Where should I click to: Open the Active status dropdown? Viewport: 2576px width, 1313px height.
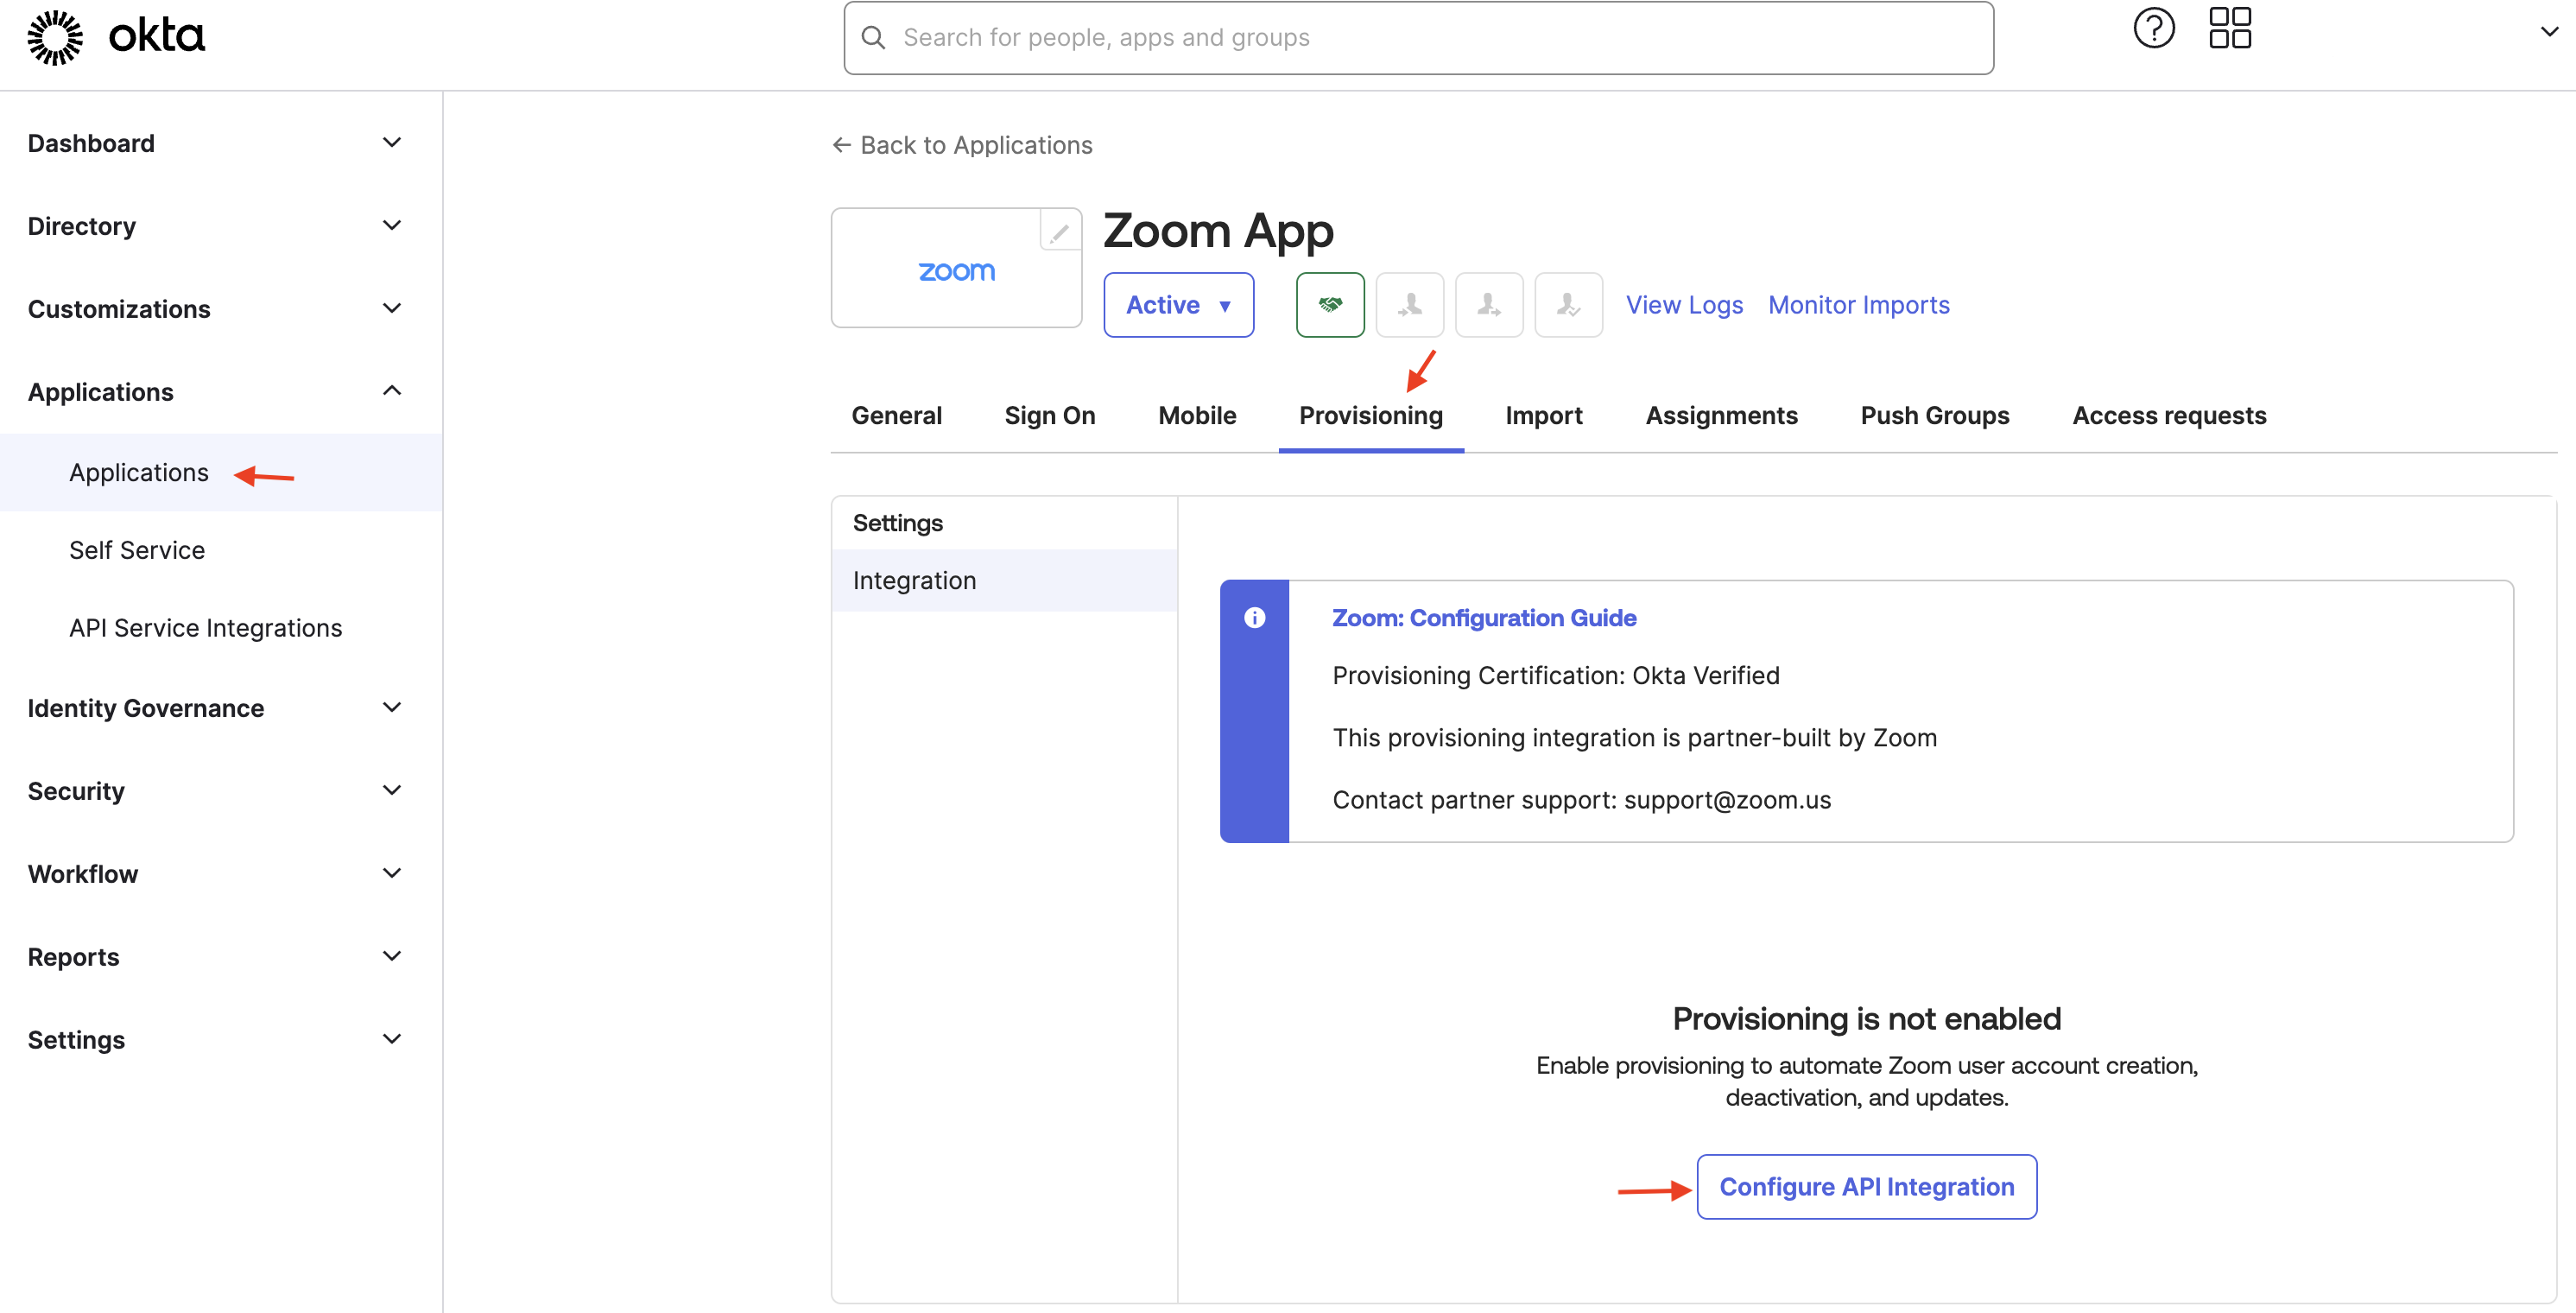coord(1177,304)
